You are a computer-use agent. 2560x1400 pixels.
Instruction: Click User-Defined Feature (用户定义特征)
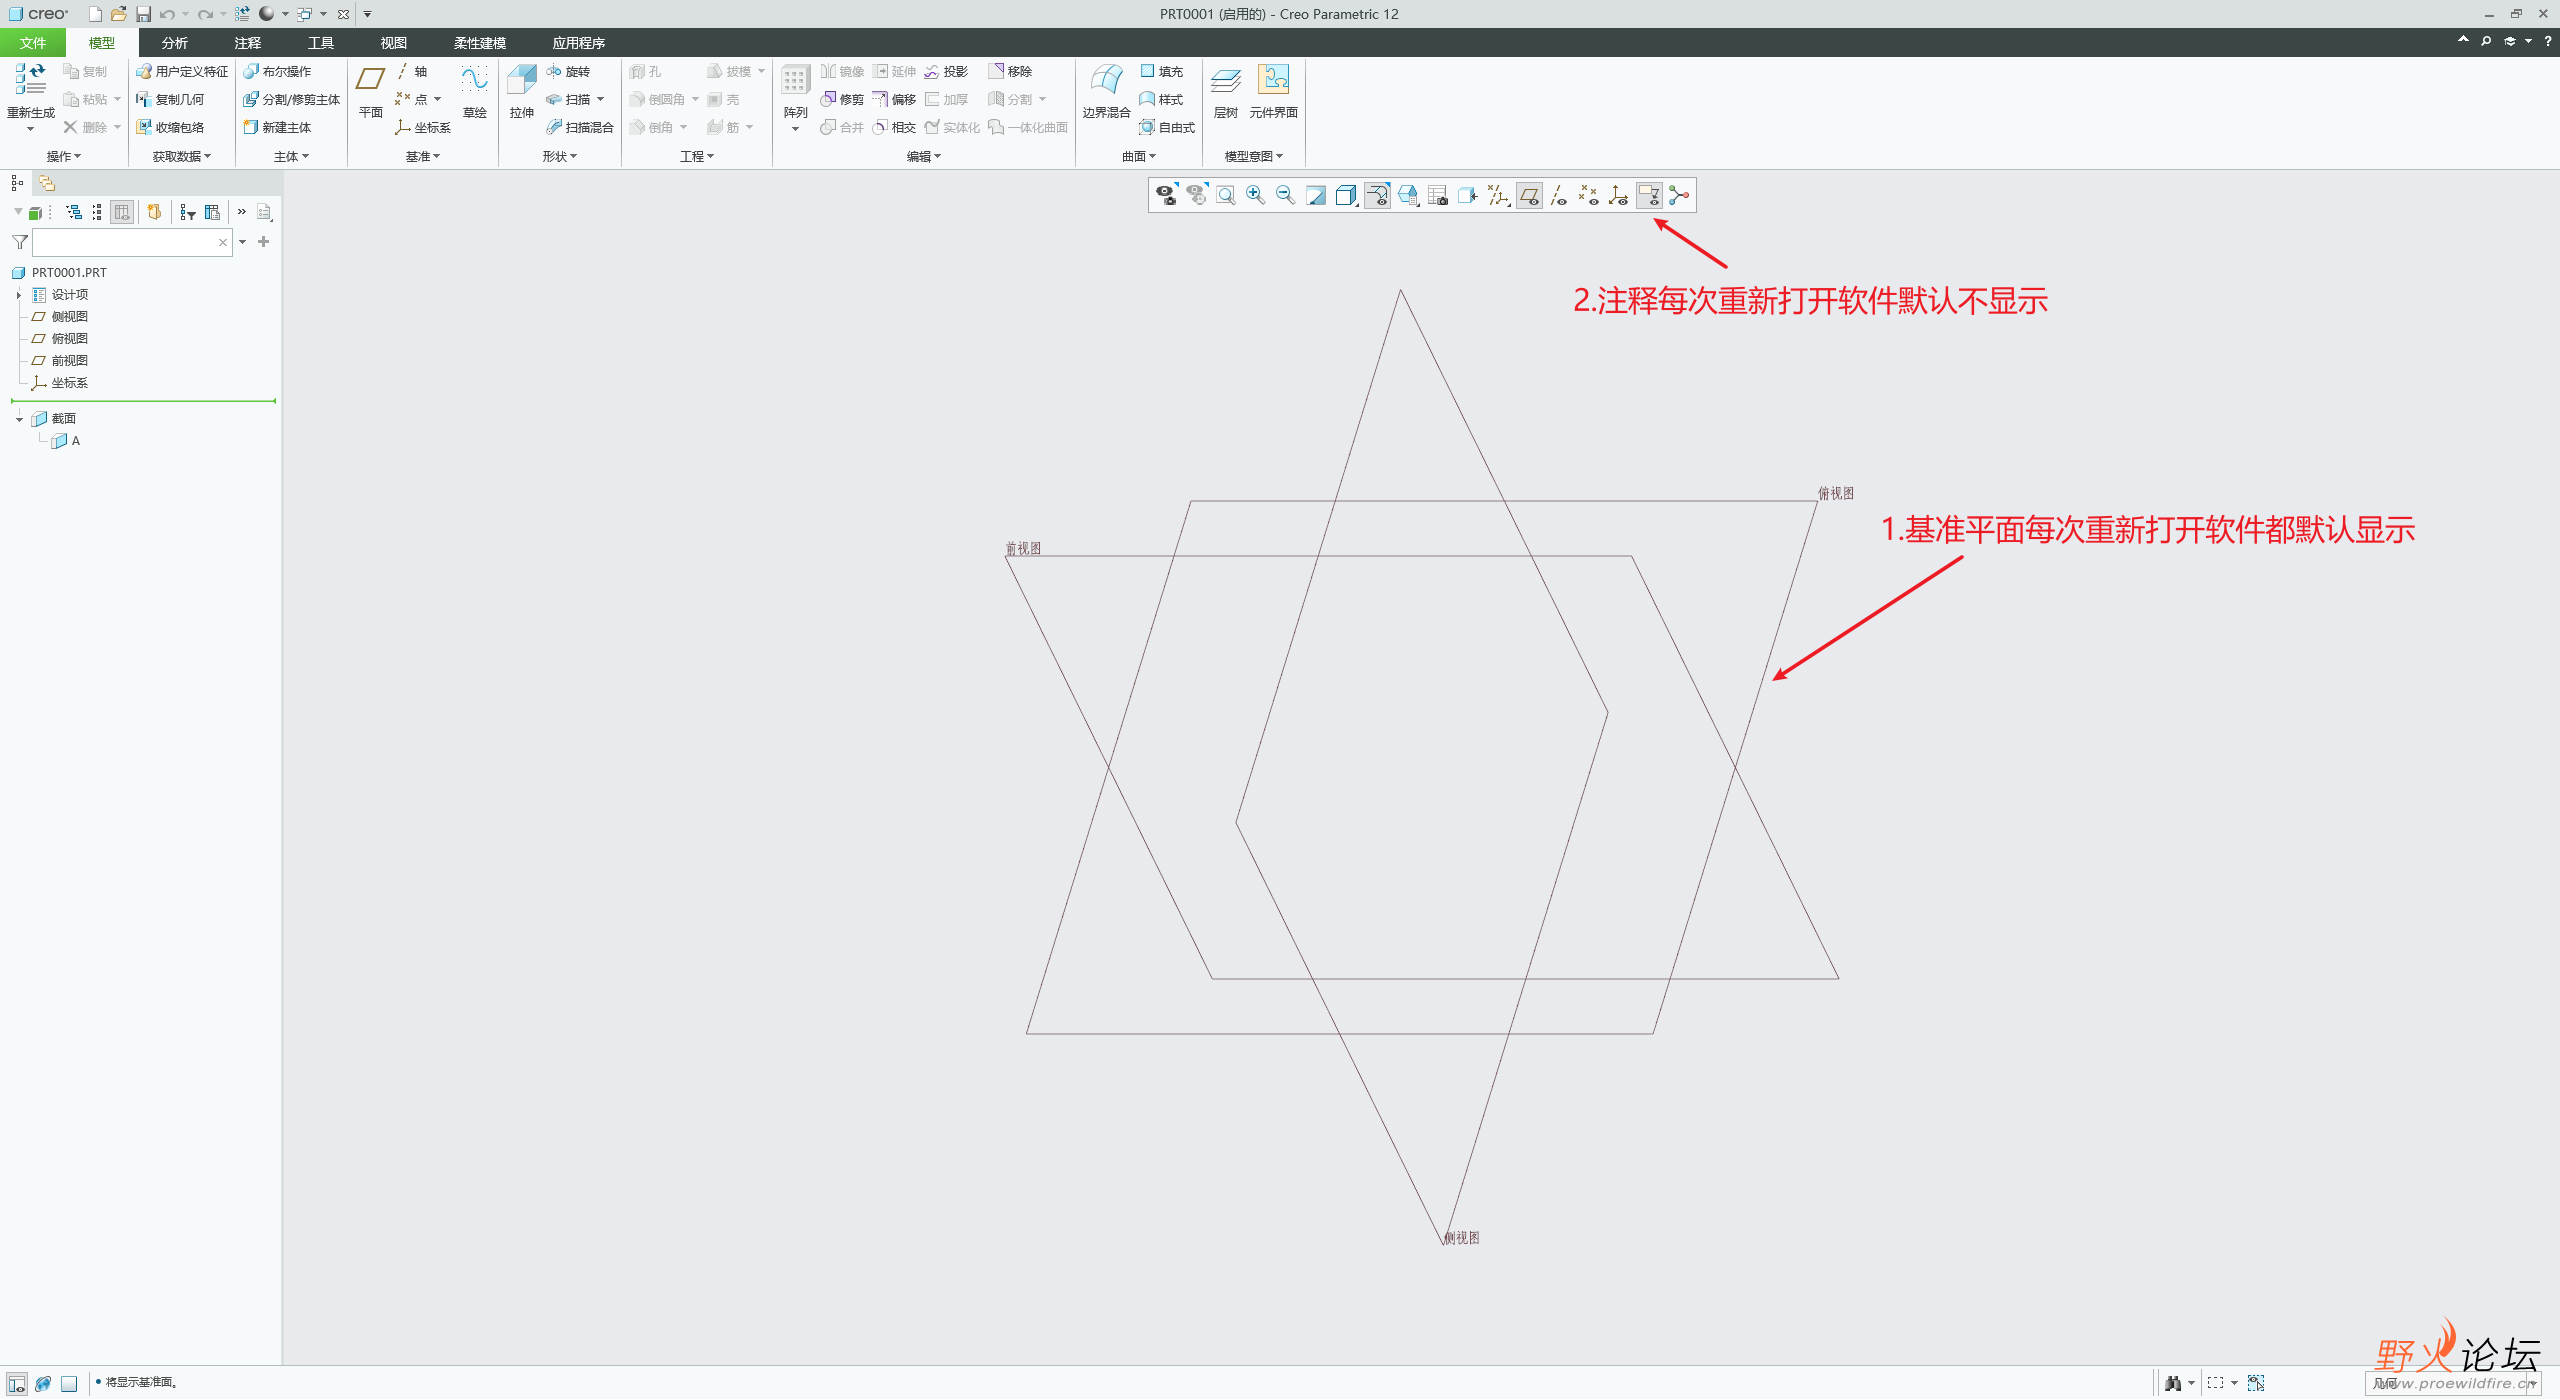coord(182,72)
